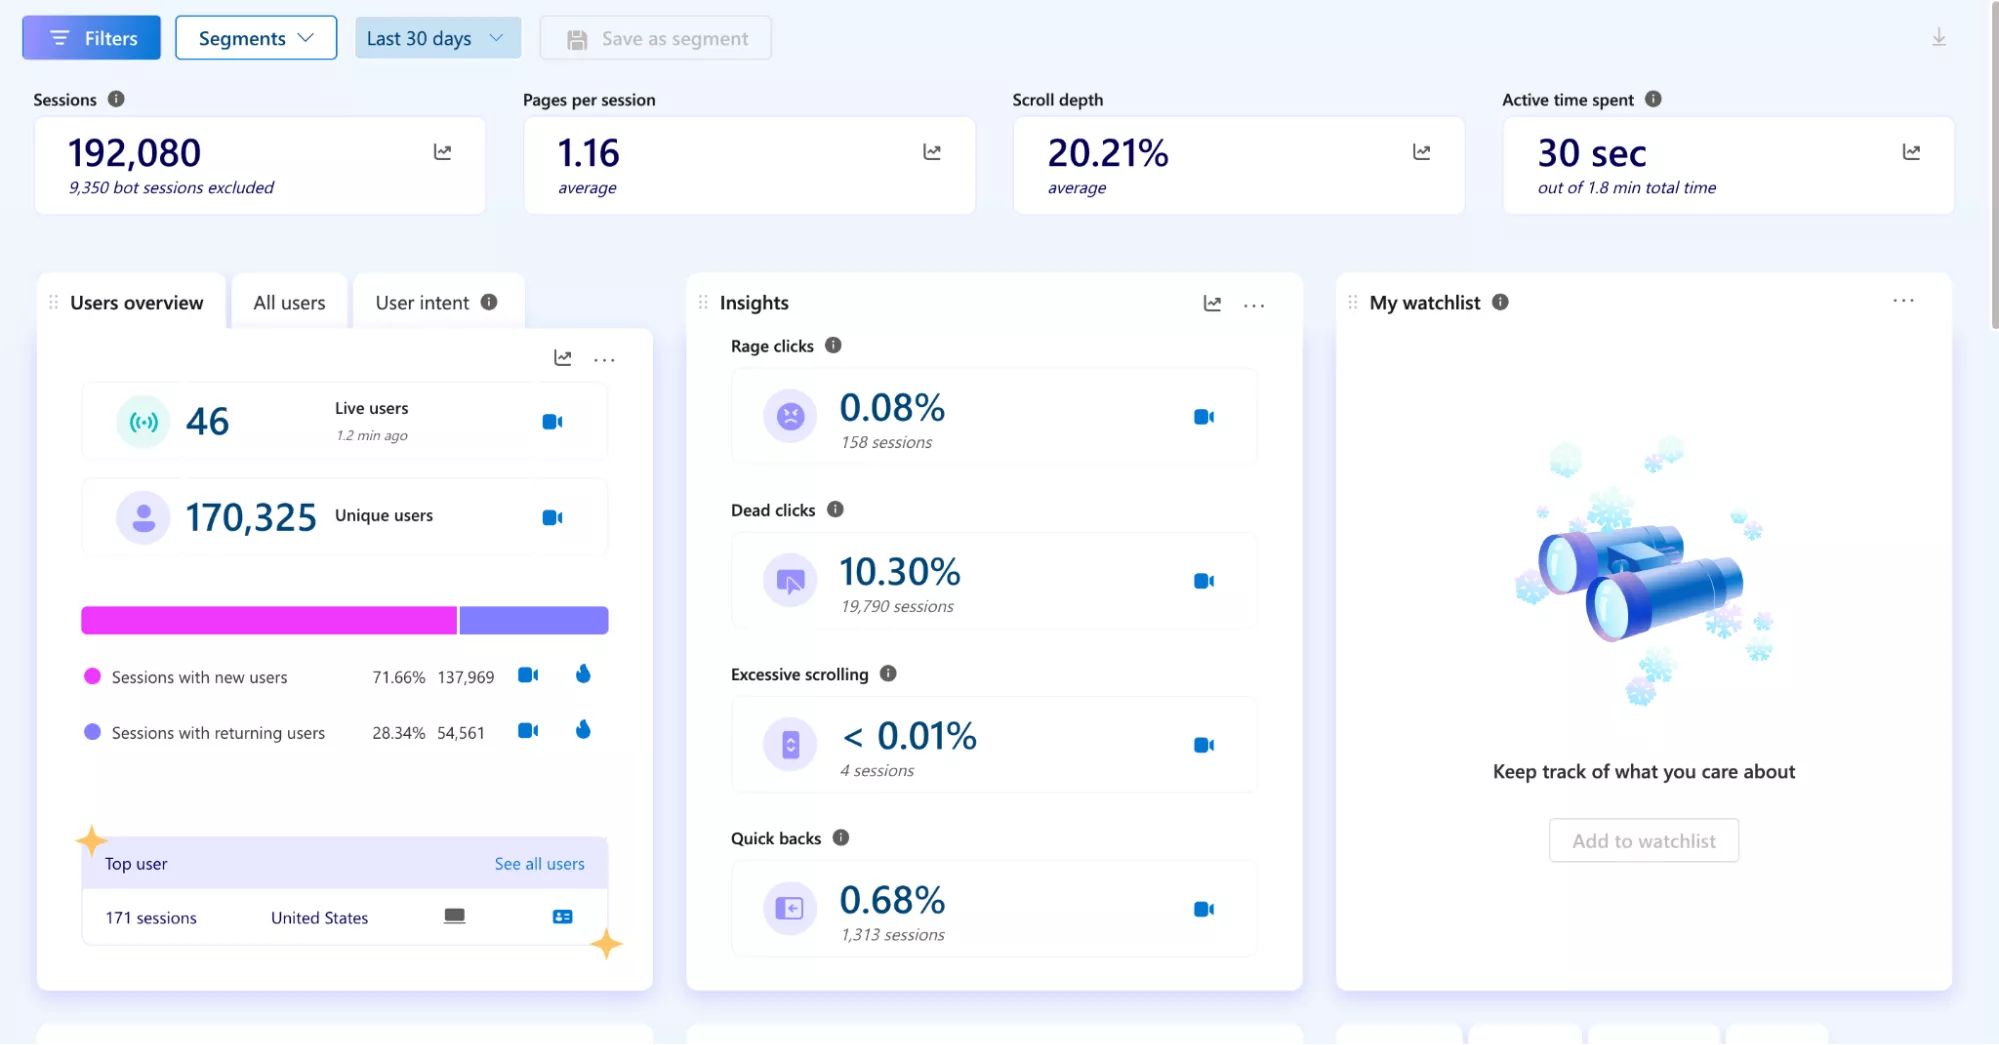
Task: Expand the Segments dropdown
Action: pyautogui.click(x=256, y=38)
